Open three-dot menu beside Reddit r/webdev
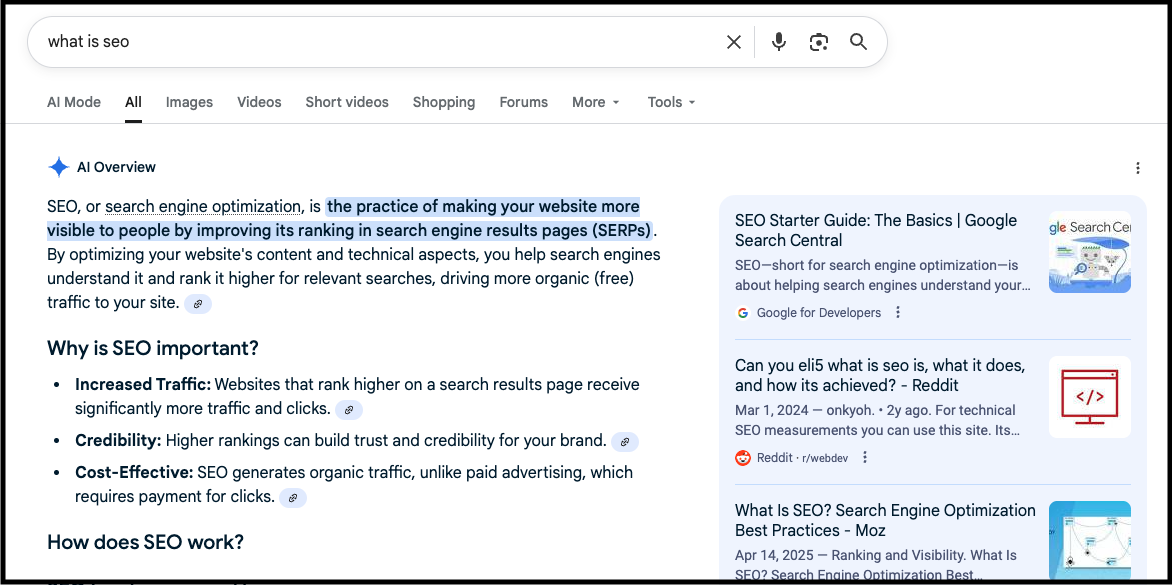This screenshot has height=585, width=1172. point(865,458)
